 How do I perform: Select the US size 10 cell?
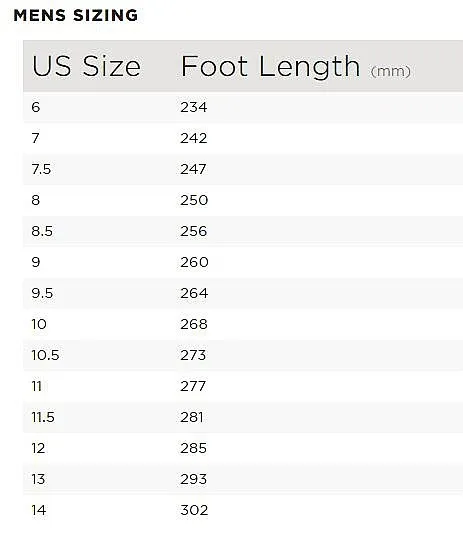click(39, 324)
